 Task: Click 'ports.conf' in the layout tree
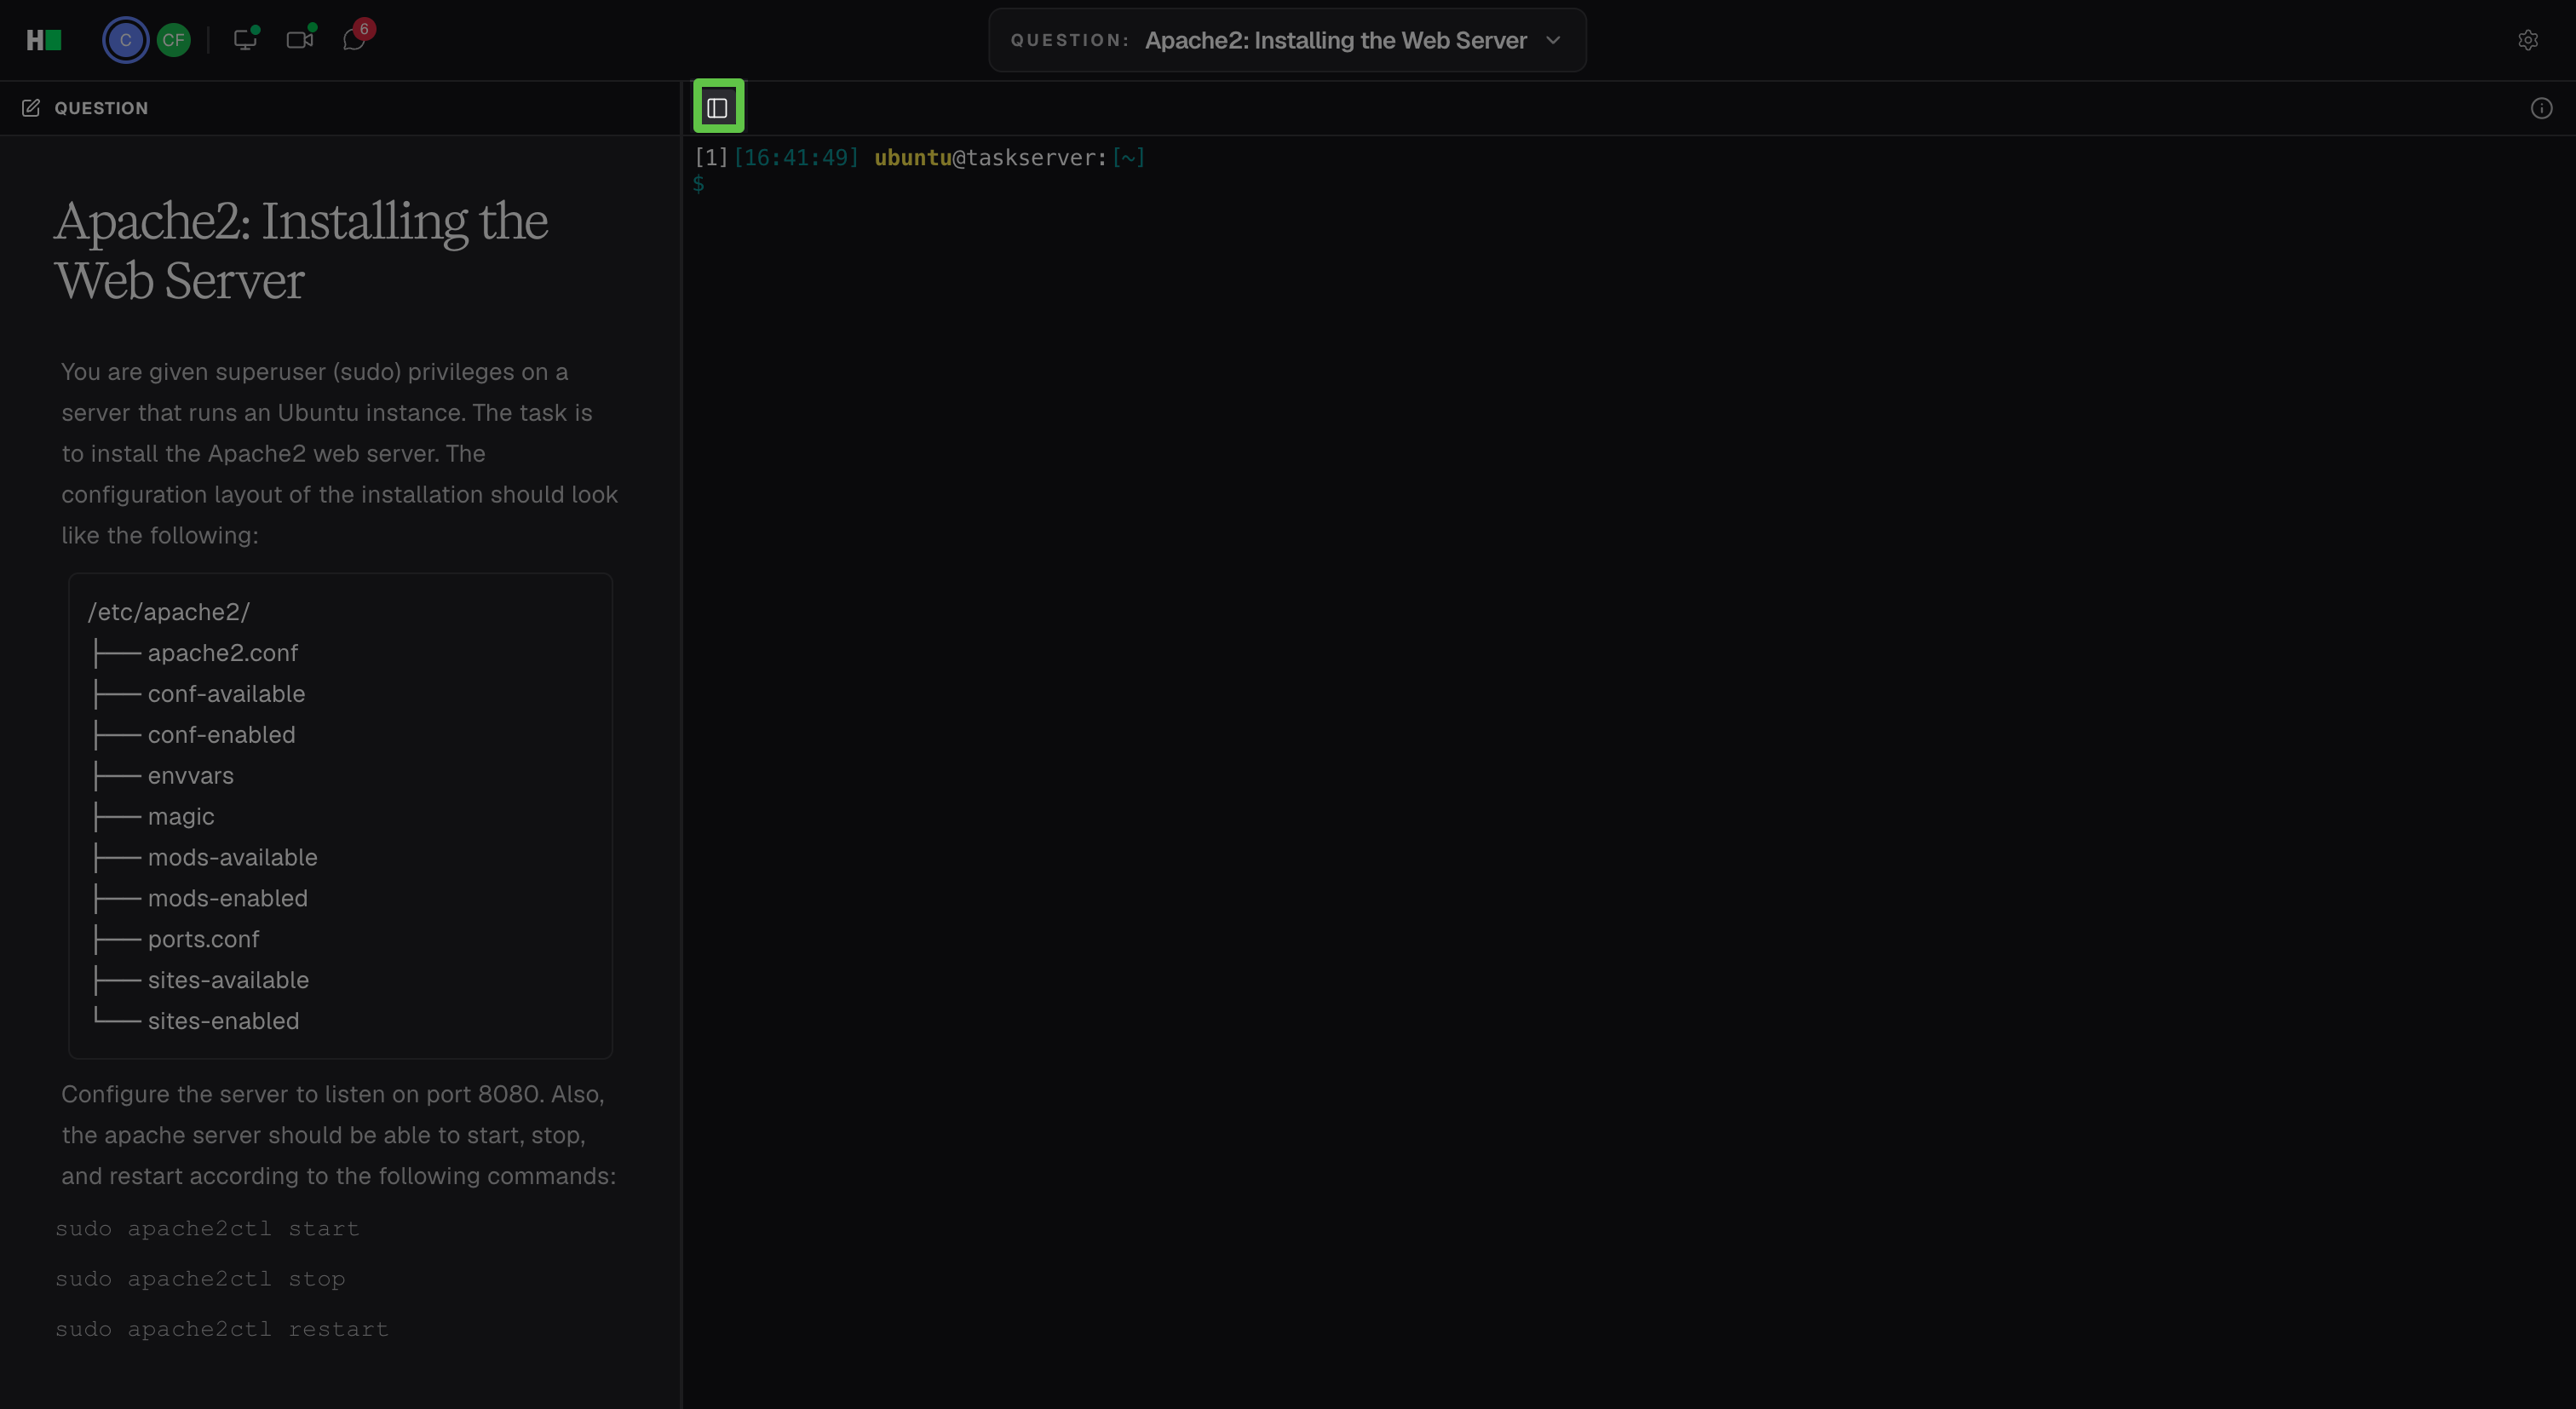tap(203, 940)
